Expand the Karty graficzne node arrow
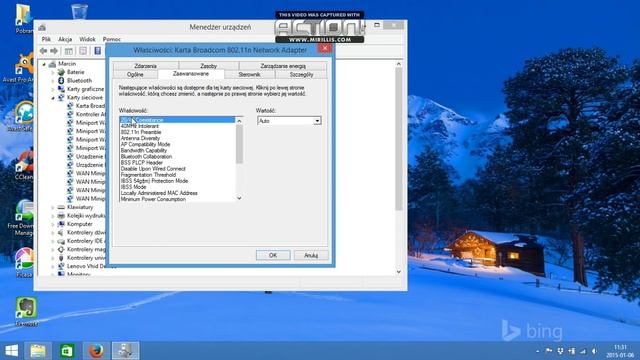This screenshot has width=640, height=360. pos(53,89)
